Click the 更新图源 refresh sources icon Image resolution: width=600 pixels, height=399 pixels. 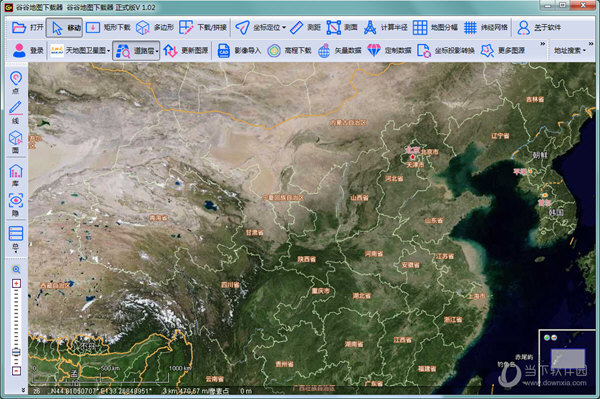point(170,50)
